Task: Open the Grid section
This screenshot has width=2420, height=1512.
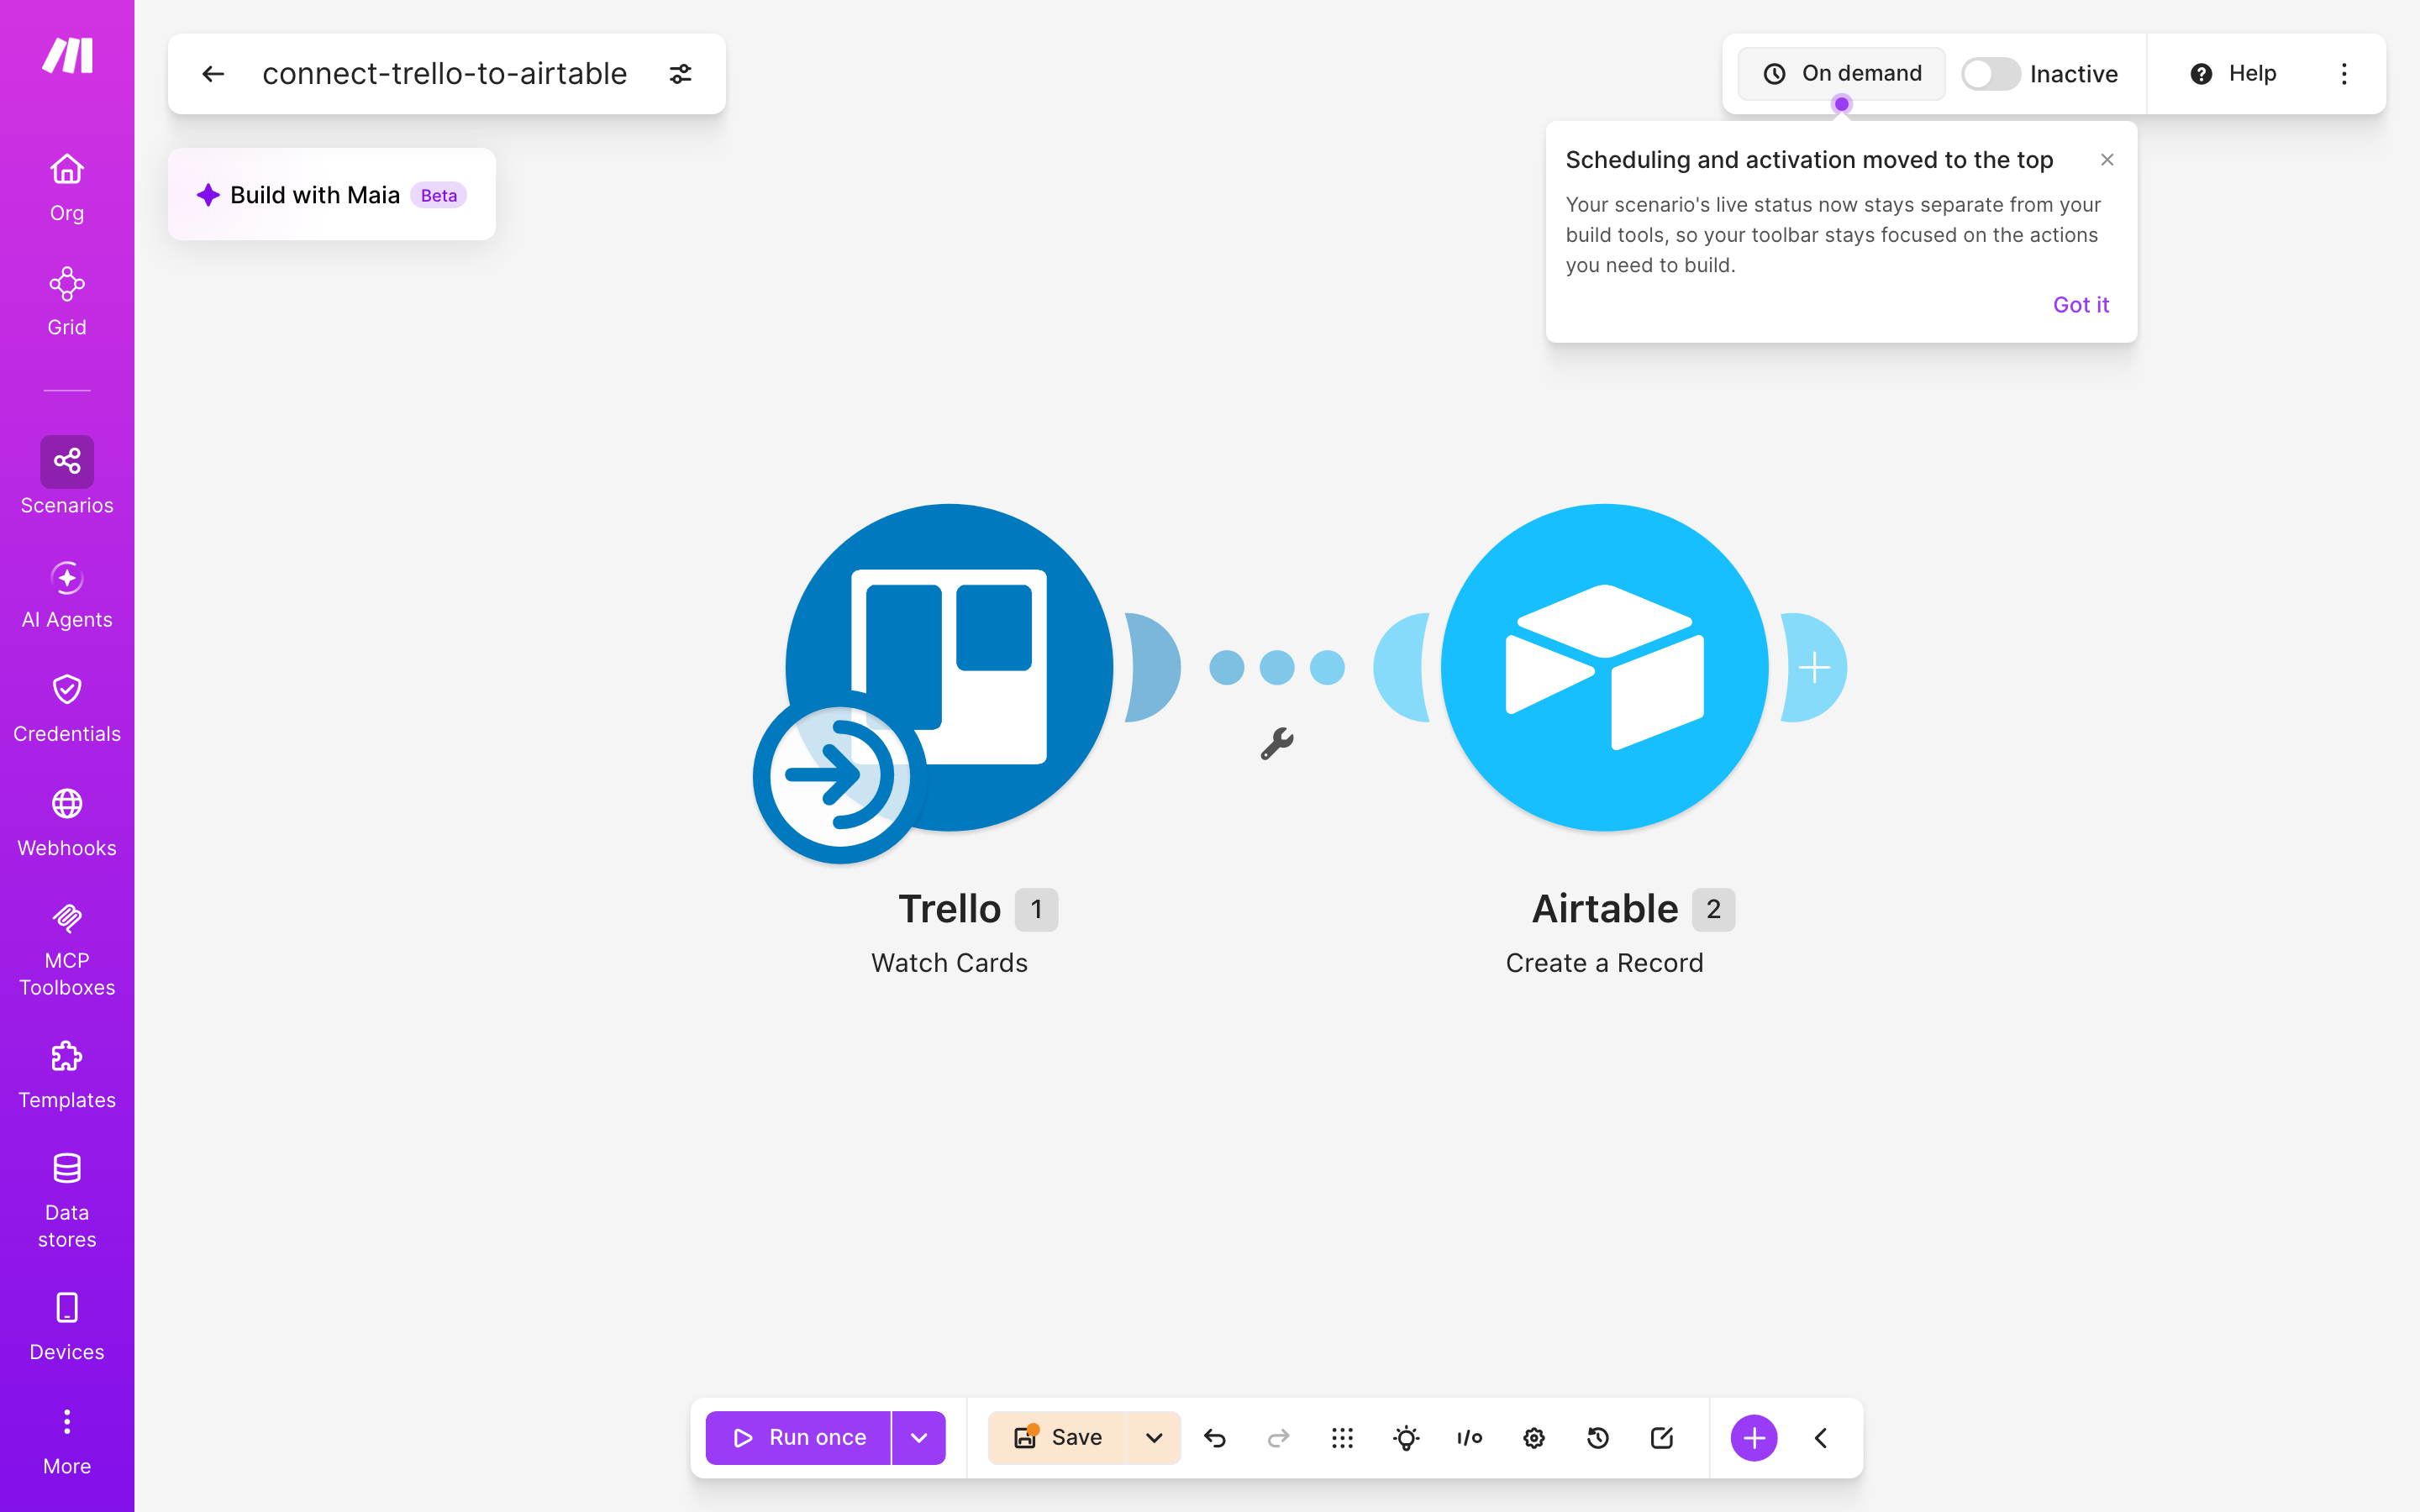Action: point(67,302)
